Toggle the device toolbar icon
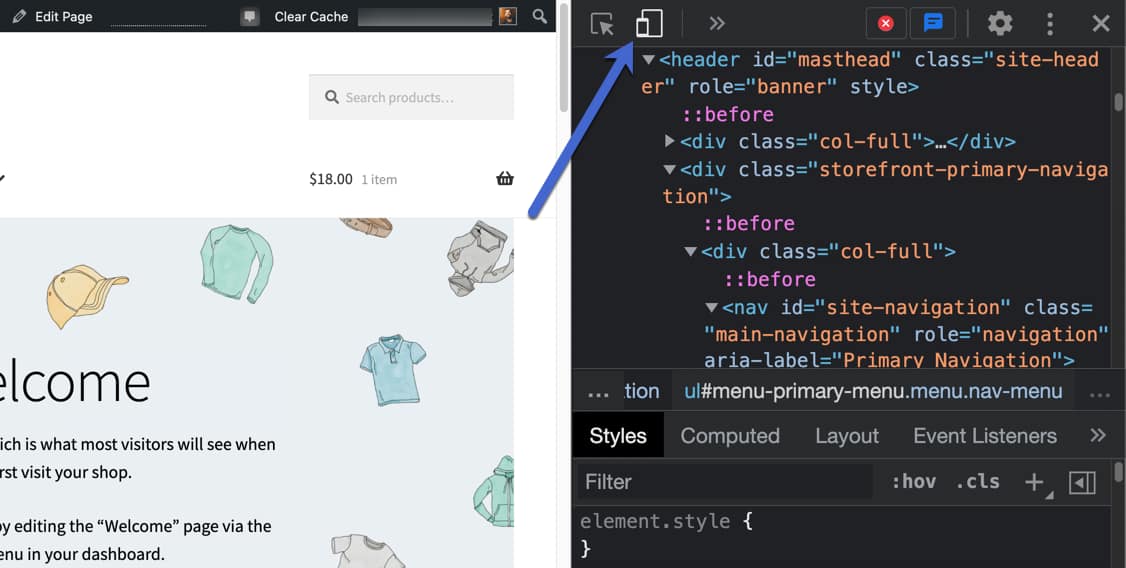The image size is (1126, 568). pos(649,24)
